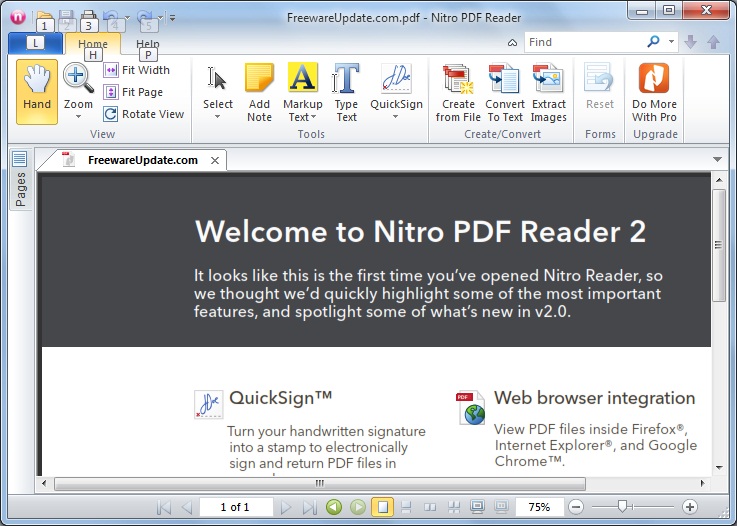Click the zoom in plus button
Viewport: 737px width, 526px height.
tap(689, 507)
